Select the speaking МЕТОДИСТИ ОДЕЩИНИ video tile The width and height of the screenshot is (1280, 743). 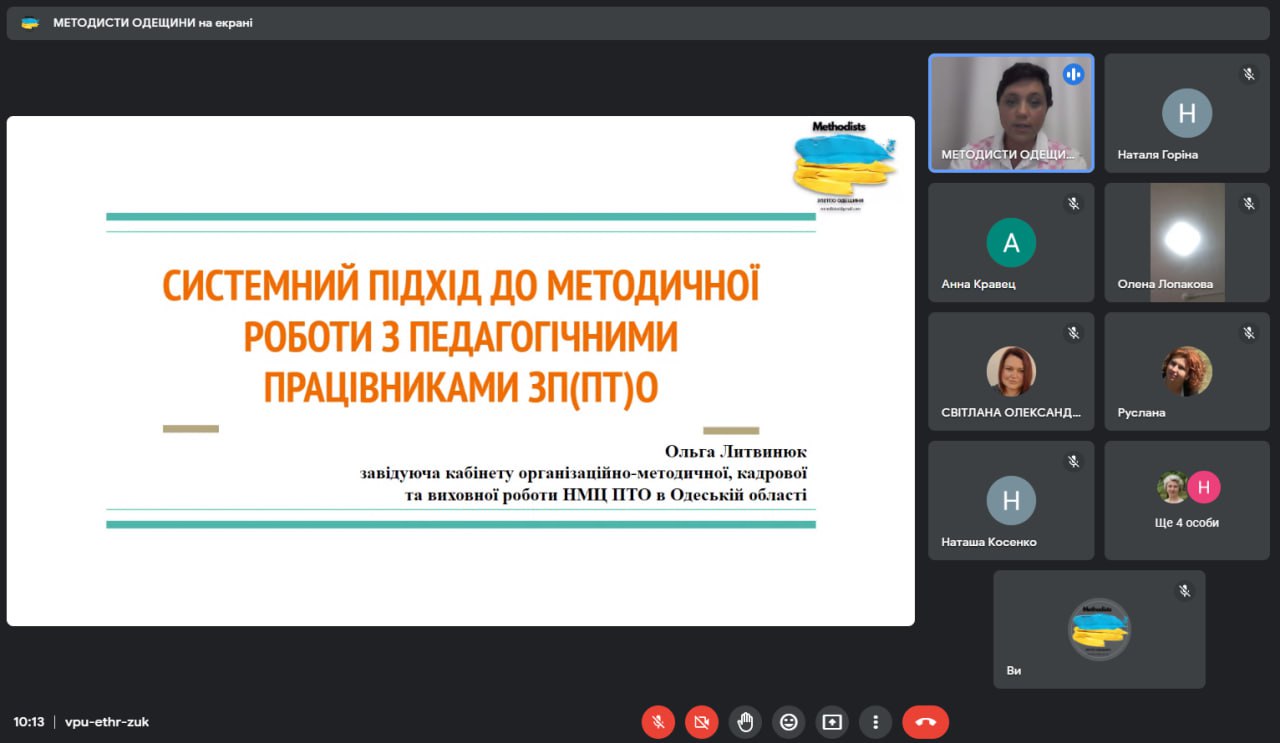coord(1010,112)
